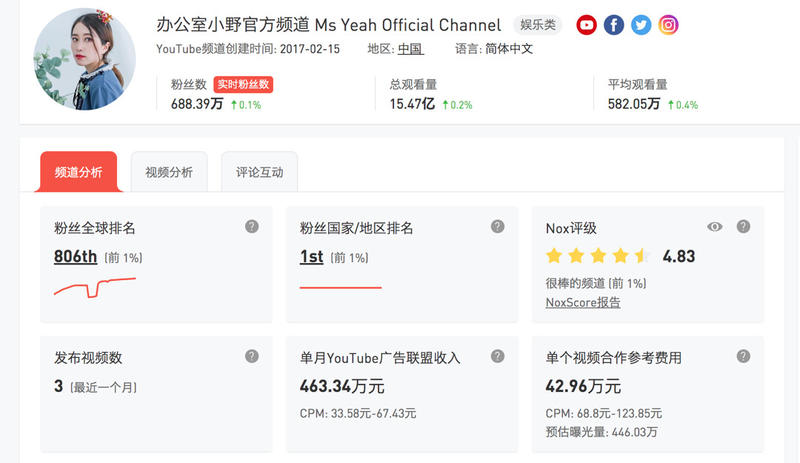Viewport: 800px width, 463px height.
Task: Click the CPM: 33.58元-67.43元 text
Action: [358, 413]
